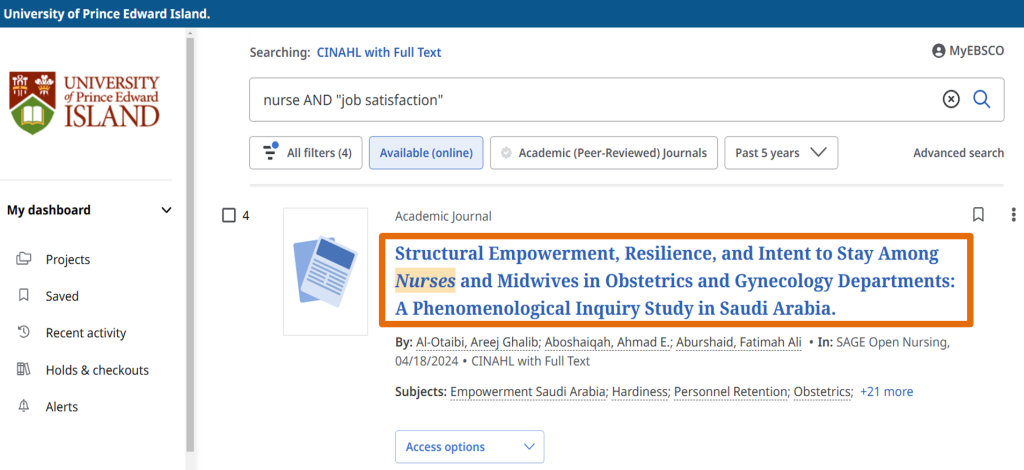This screenshot has height=470, width=1024.
Task: Open the Past 5 years dropdown
Action: point(781,153)
